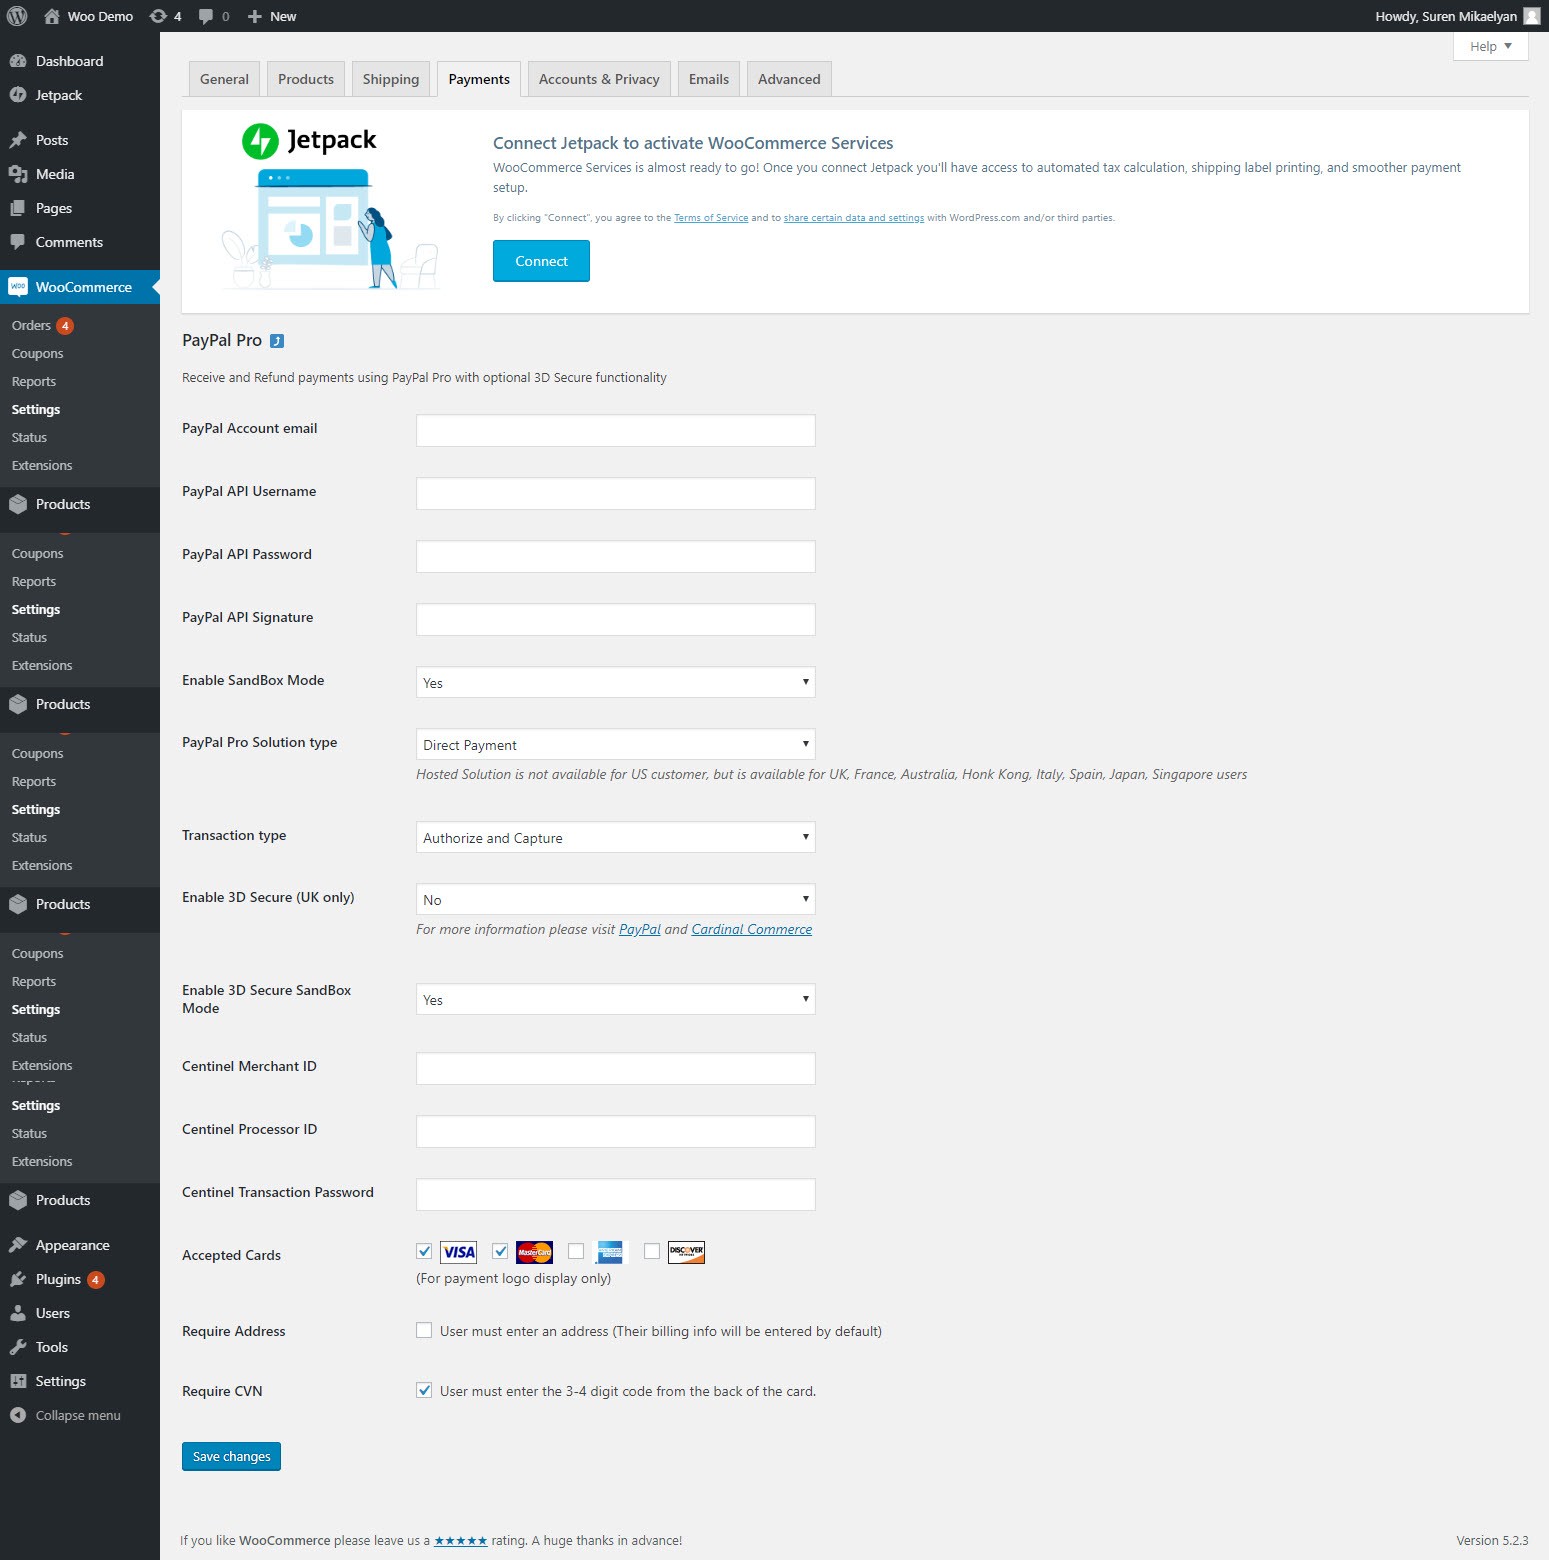Toggle the Require CVN checkbox

point(424,1390)
